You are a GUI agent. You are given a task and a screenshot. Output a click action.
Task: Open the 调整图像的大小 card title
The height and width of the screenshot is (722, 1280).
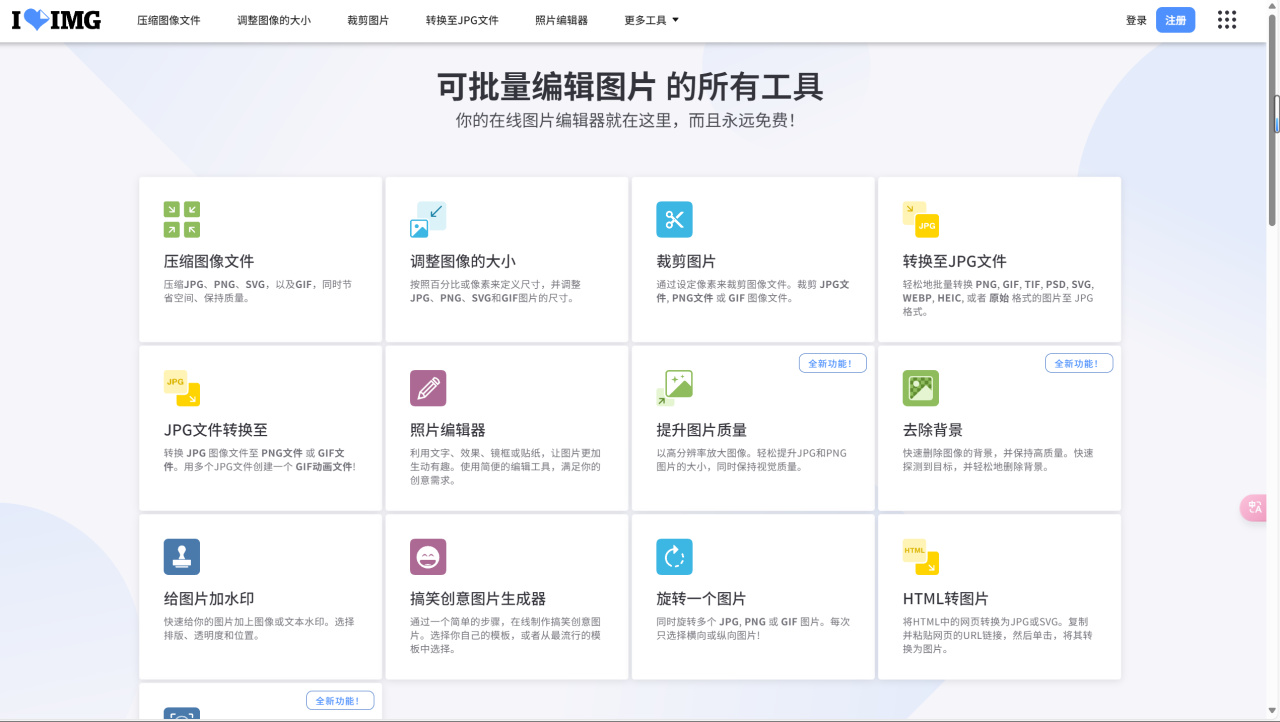pos(463,262)
